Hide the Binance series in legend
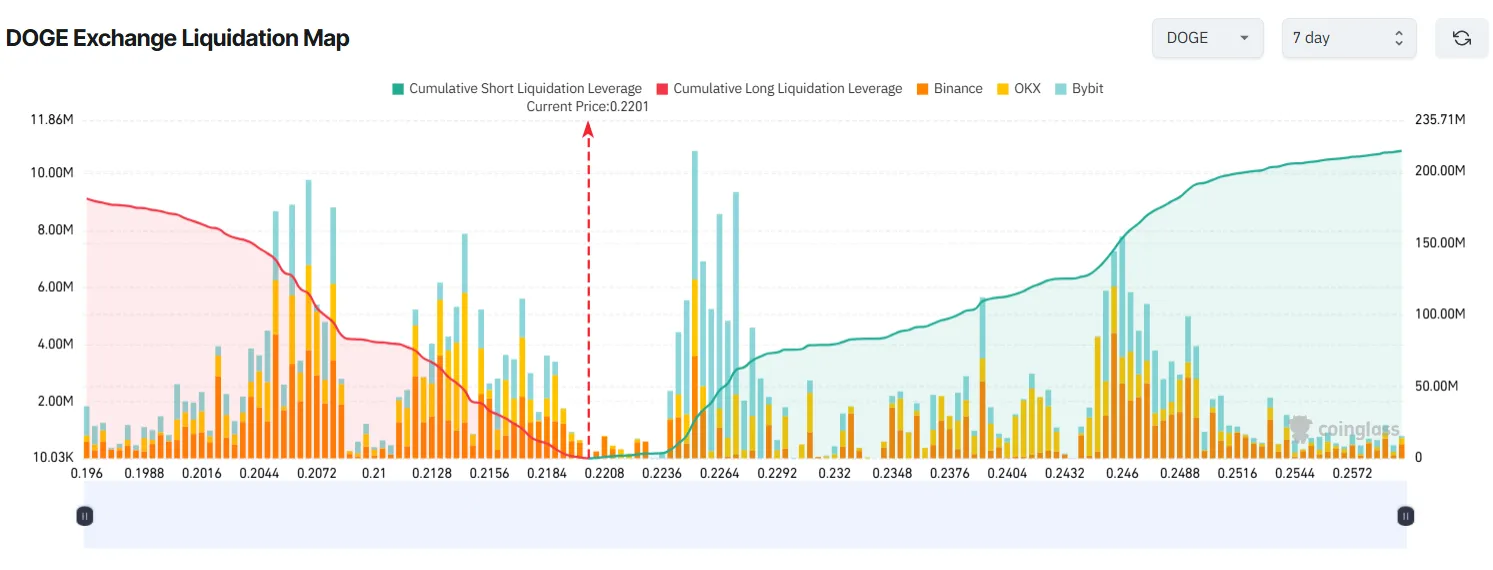This screenshot has height=570, width=1493. 957,88
